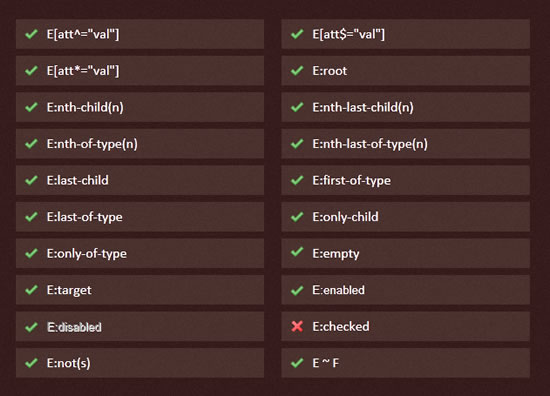Click the checkmark beside E:not(s)
This screenshot has width=550, height=396.
click(32, 363)
